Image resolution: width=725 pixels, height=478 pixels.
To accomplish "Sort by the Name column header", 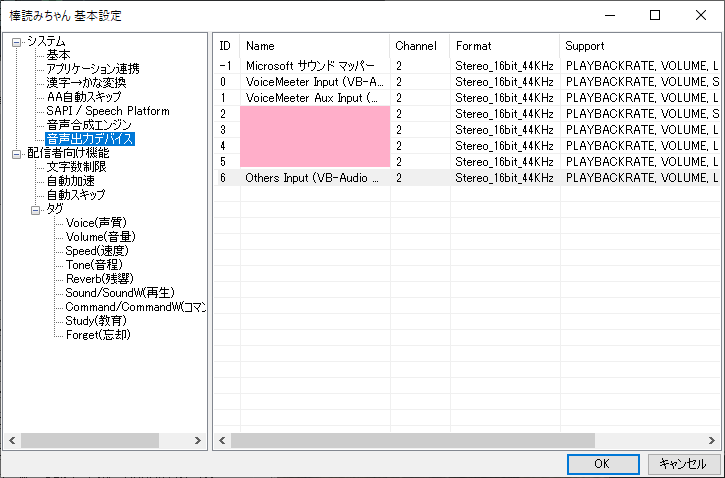I will (x=315, y=46).
